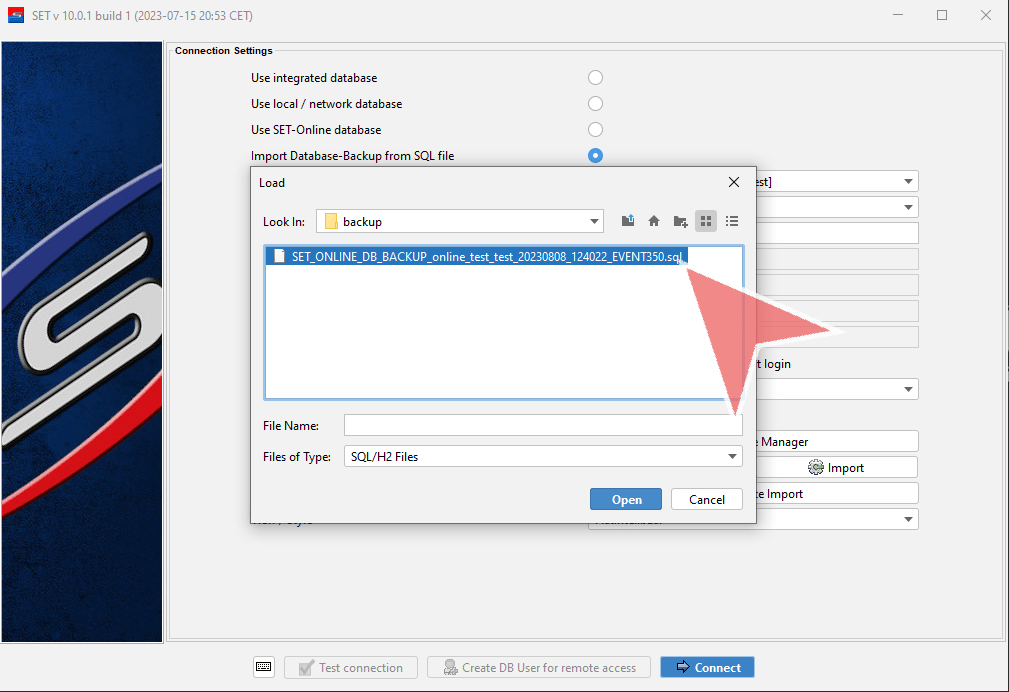Expand the Files of Type dropdown
This screenshot has width=1009, height=692.
(732, 456)
